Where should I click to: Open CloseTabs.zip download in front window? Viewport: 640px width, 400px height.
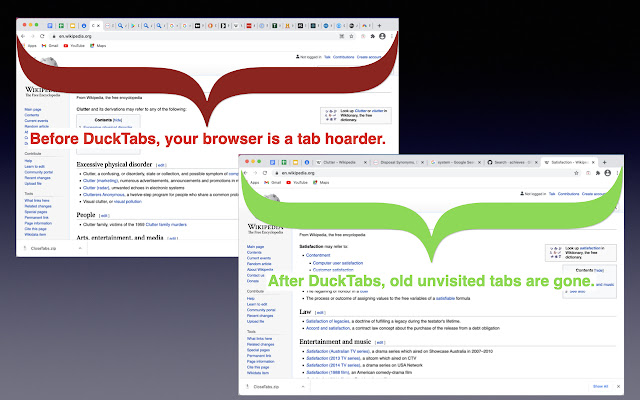[x=266, y=386]
